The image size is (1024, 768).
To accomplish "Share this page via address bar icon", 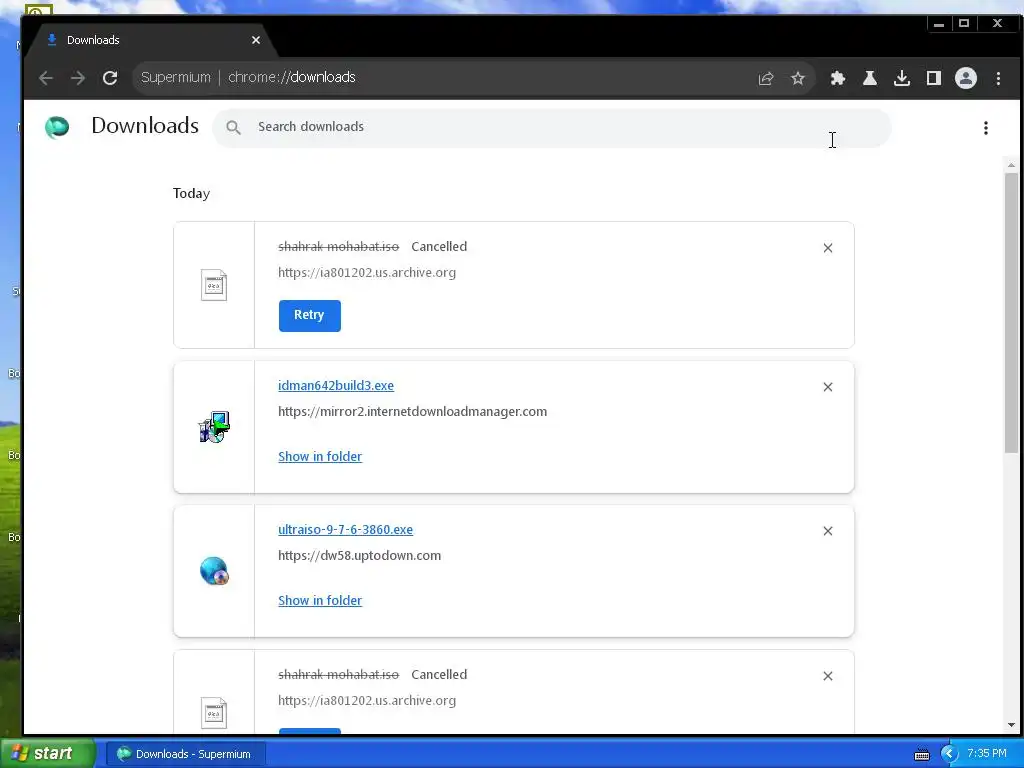I will click(766, 78).
